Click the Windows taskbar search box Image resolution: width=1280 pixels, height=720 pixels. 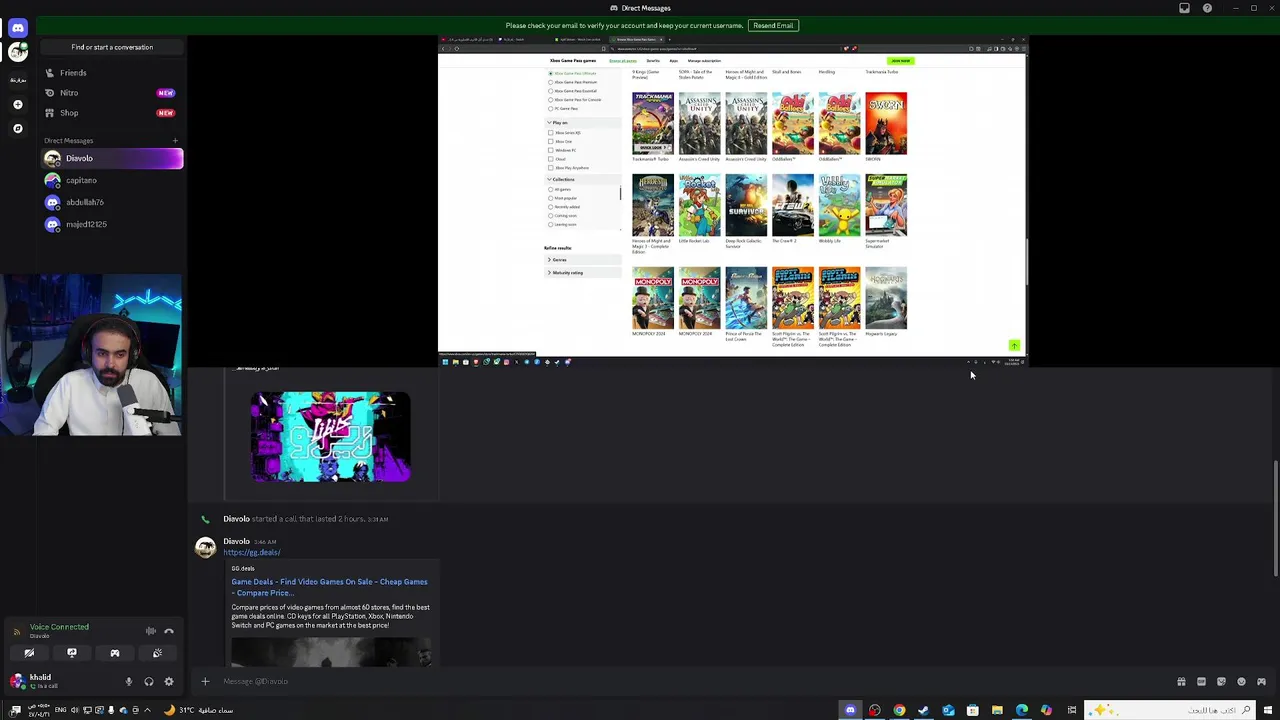point(1172,711)
